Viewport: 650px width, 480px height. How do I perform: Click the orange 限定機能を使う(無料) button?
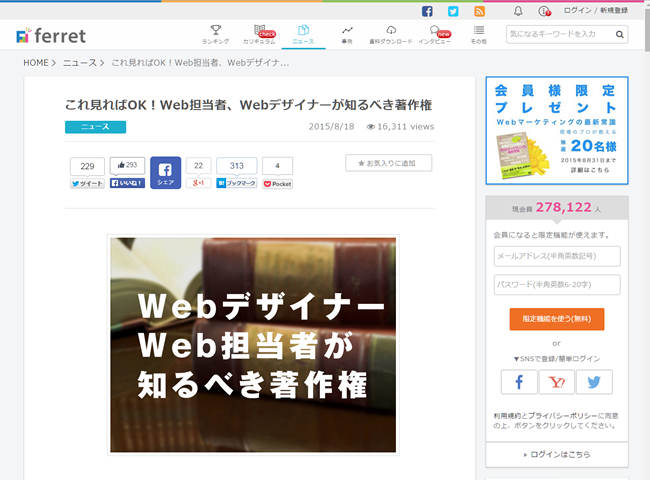[x=556, y=319]
